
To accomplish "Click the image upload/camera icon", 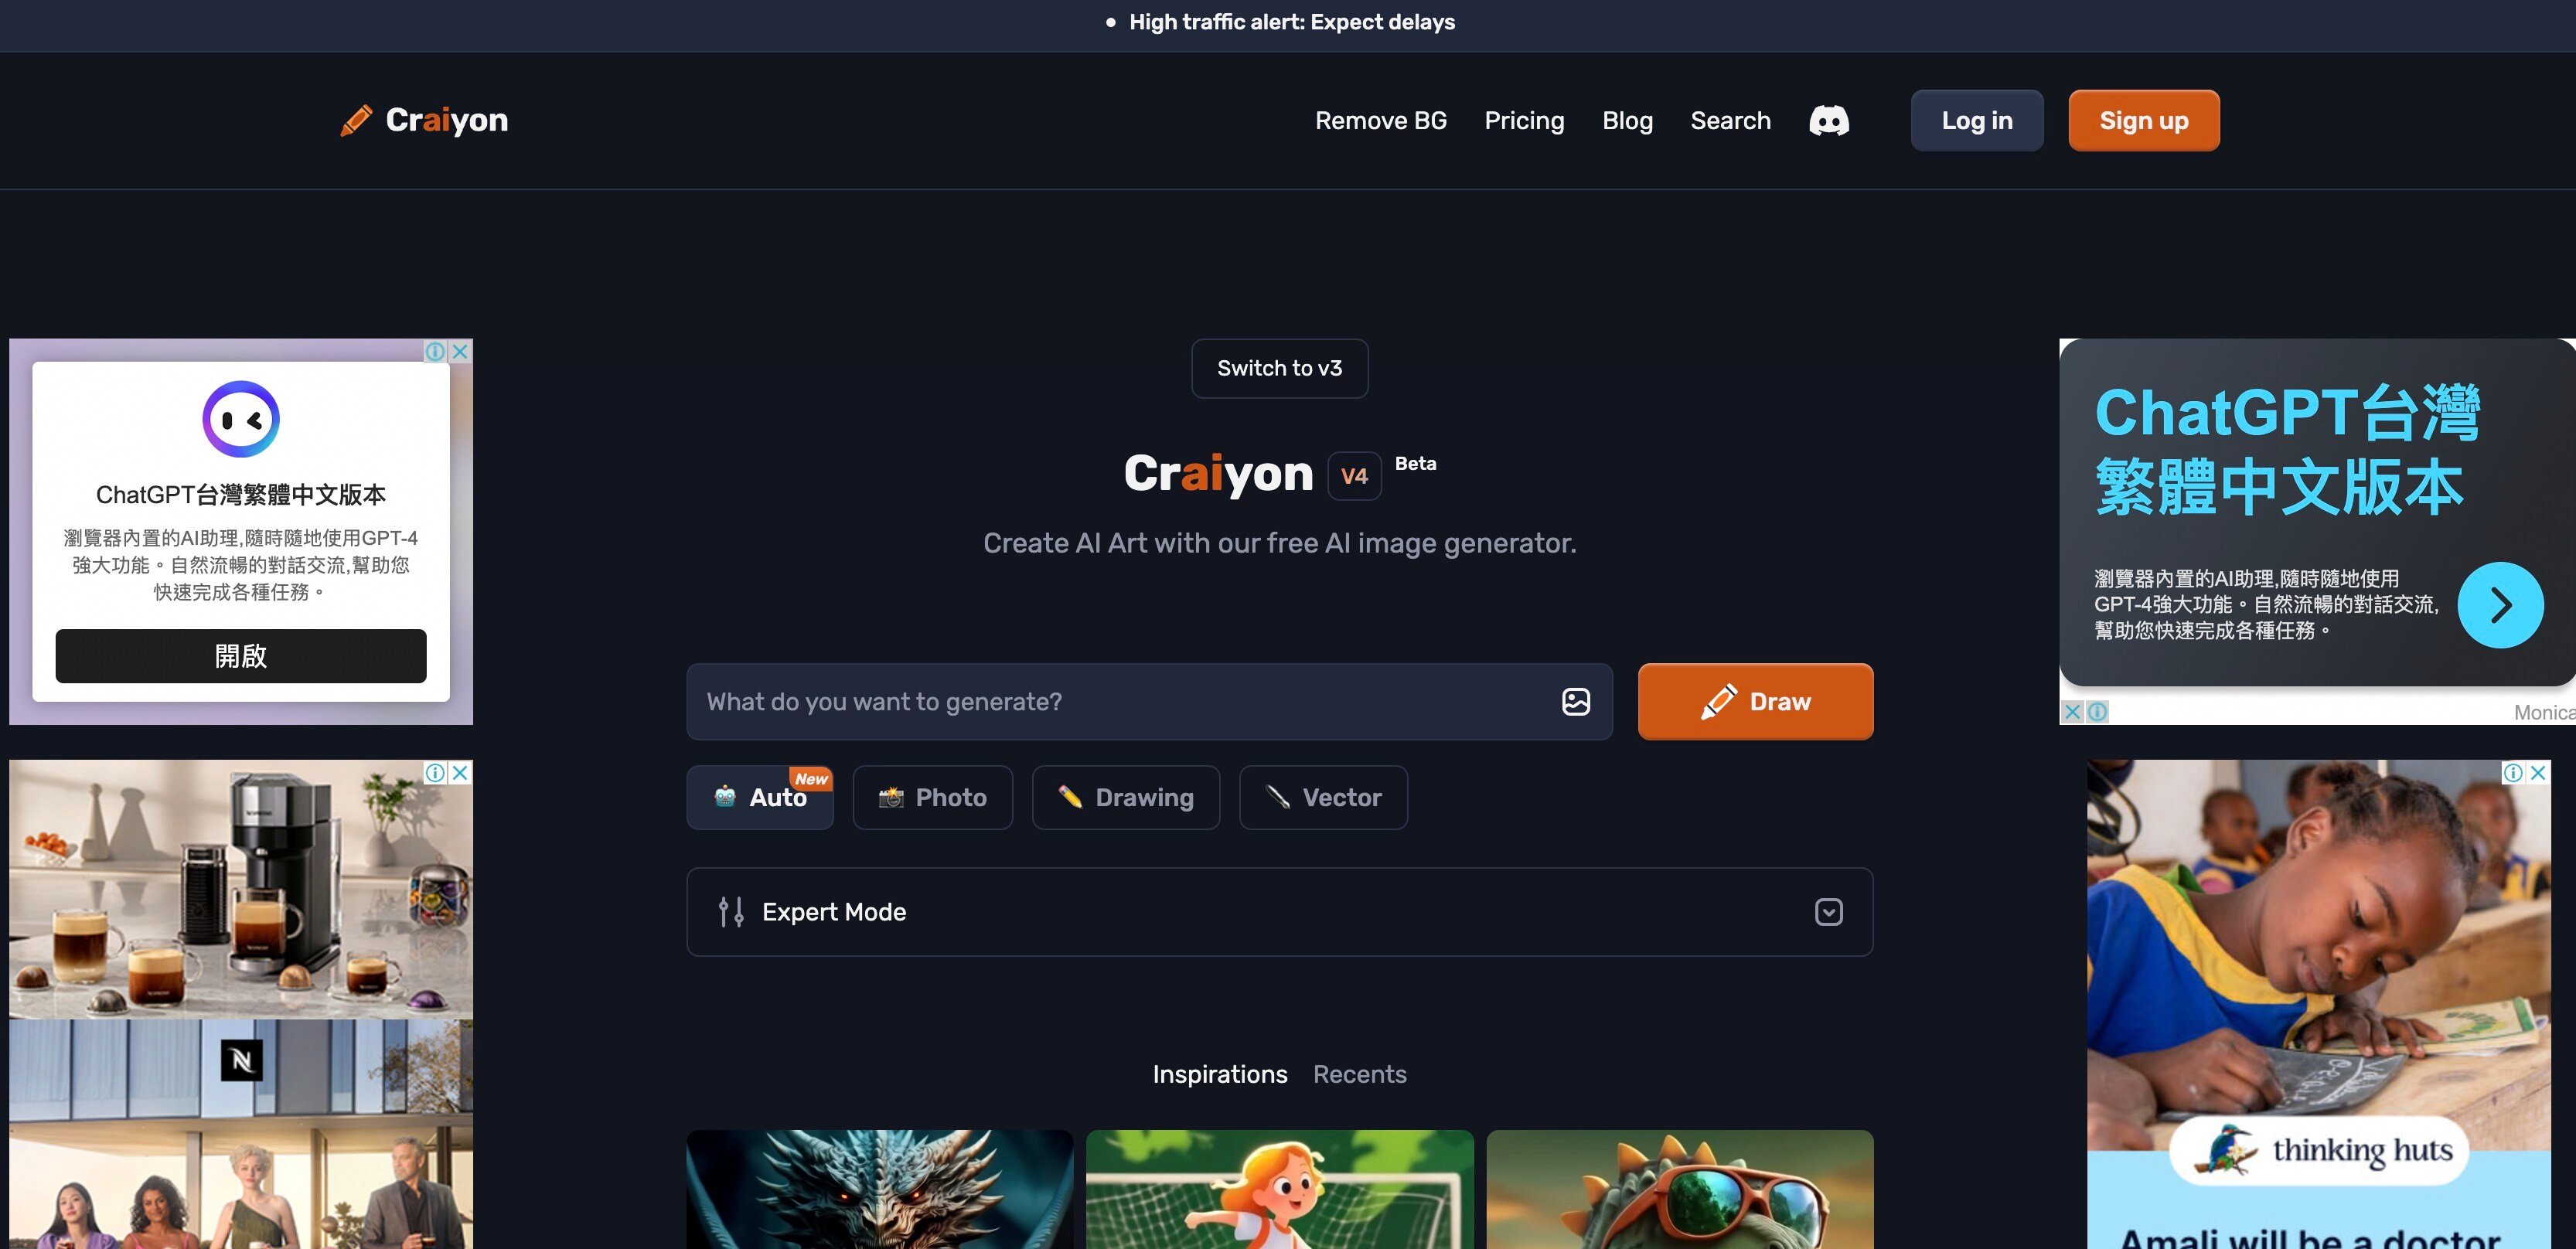I will tap(1574, 702).
